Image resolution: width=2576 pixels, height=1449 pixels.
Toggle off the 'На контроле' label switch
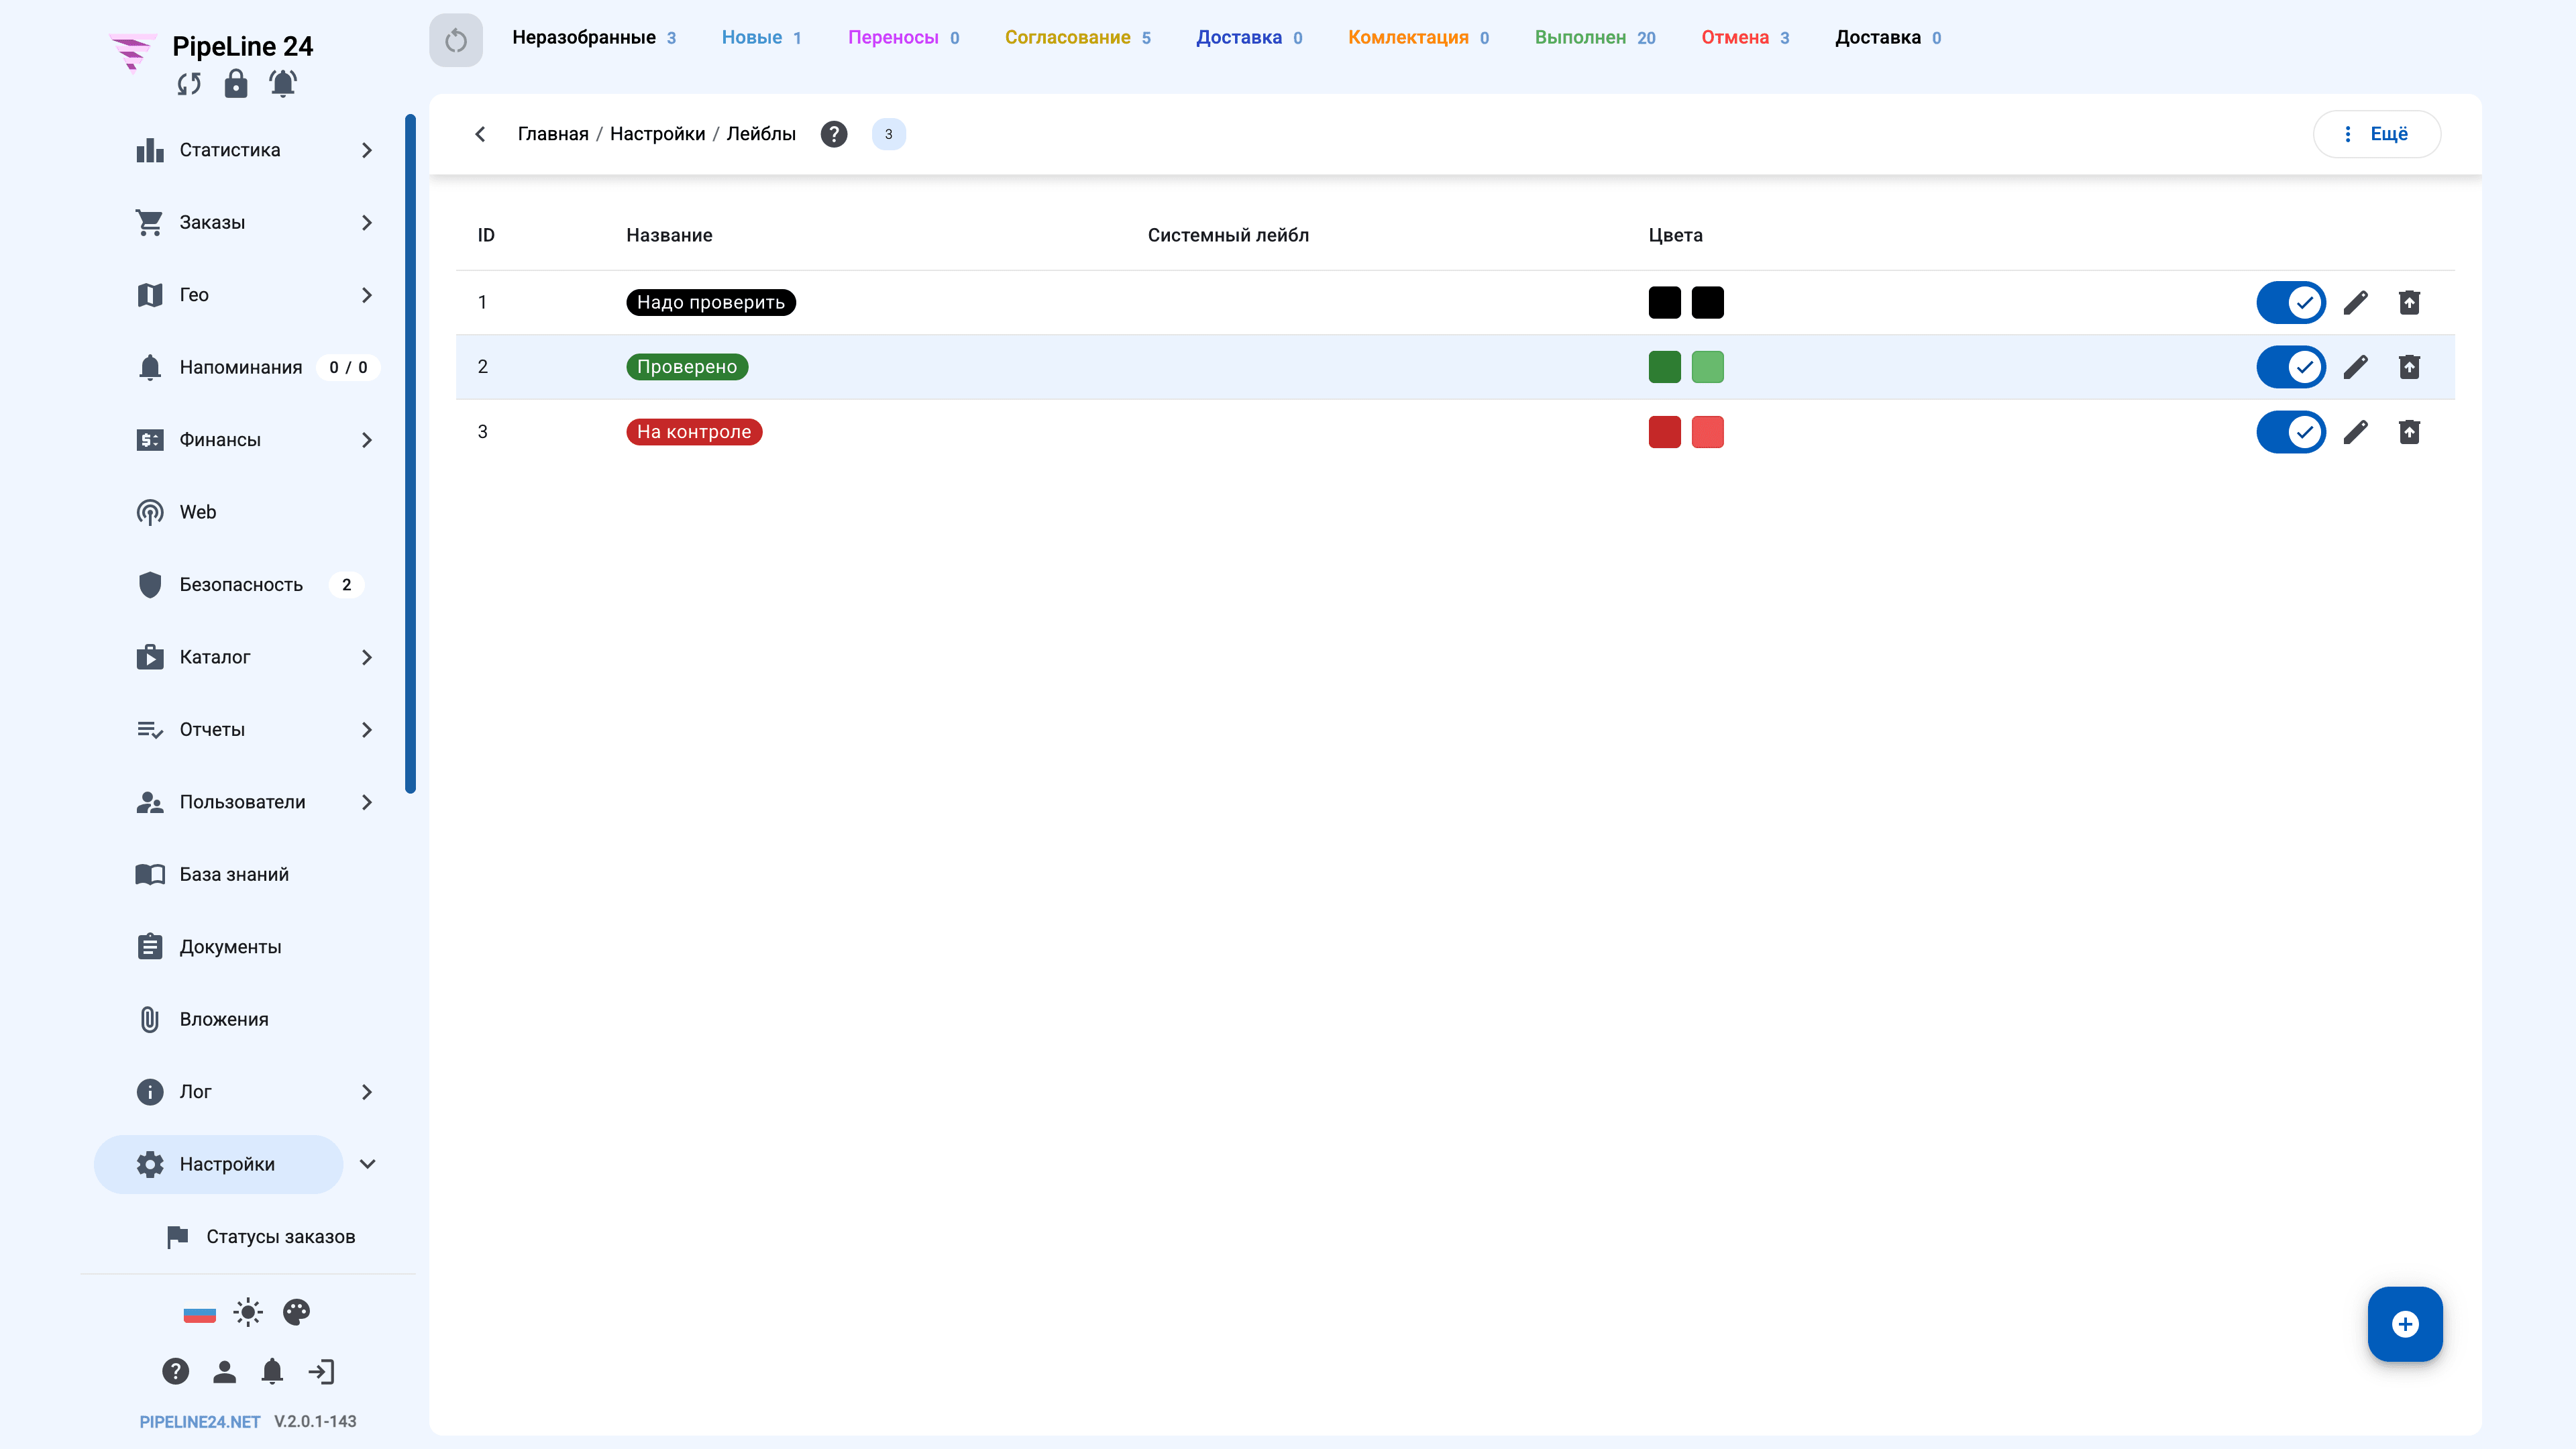click(2291, 432)
